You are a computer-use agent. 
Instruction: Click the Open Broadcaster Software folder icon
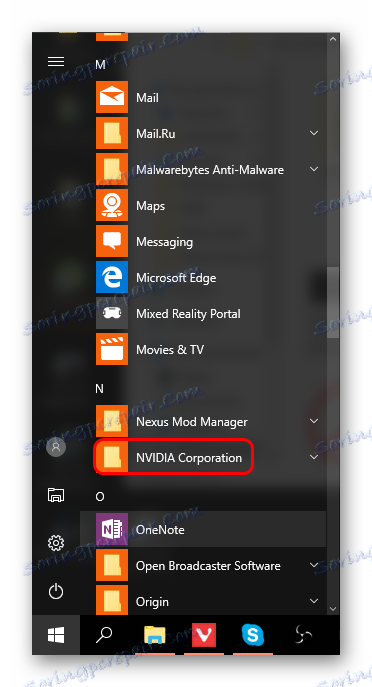pos(112,565)
